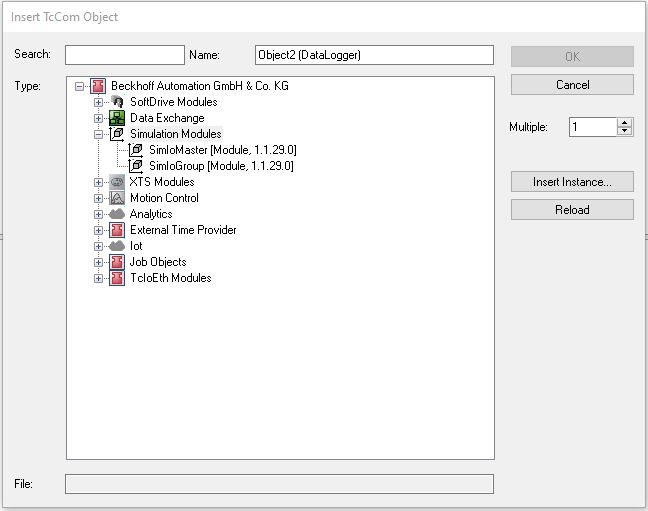Expand the TcIoEth Modules node
The width and height of the screenshot is (648, 511).
pos(98,279)
